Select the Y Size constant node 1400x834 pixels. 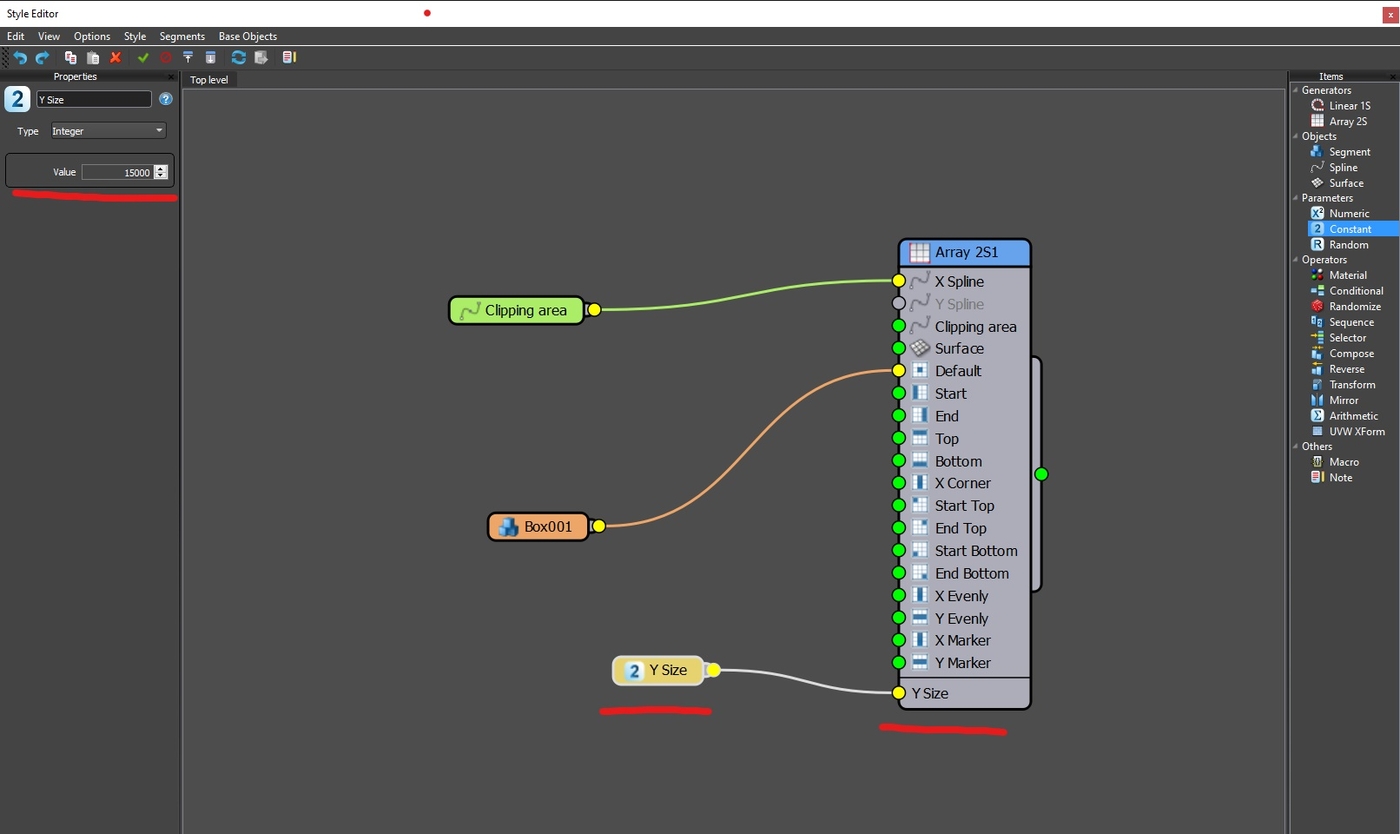pos(658,670)
